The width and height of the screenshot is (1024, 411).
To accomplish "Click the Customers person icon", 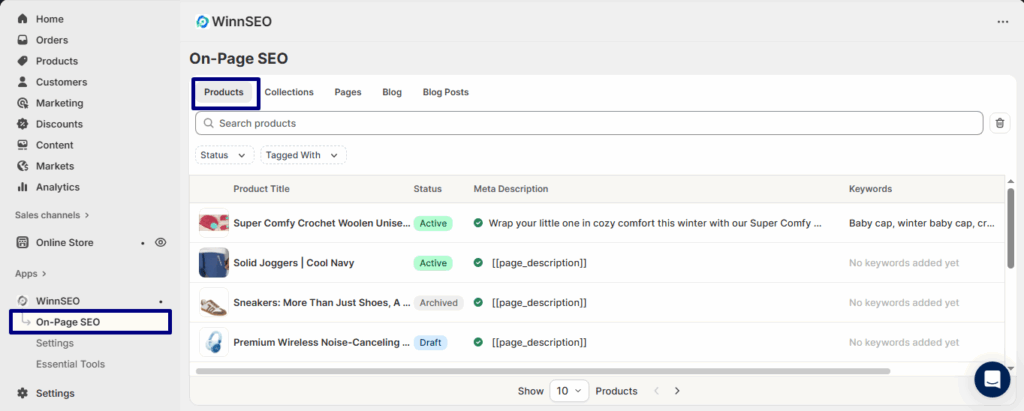I will pos(23,82).
